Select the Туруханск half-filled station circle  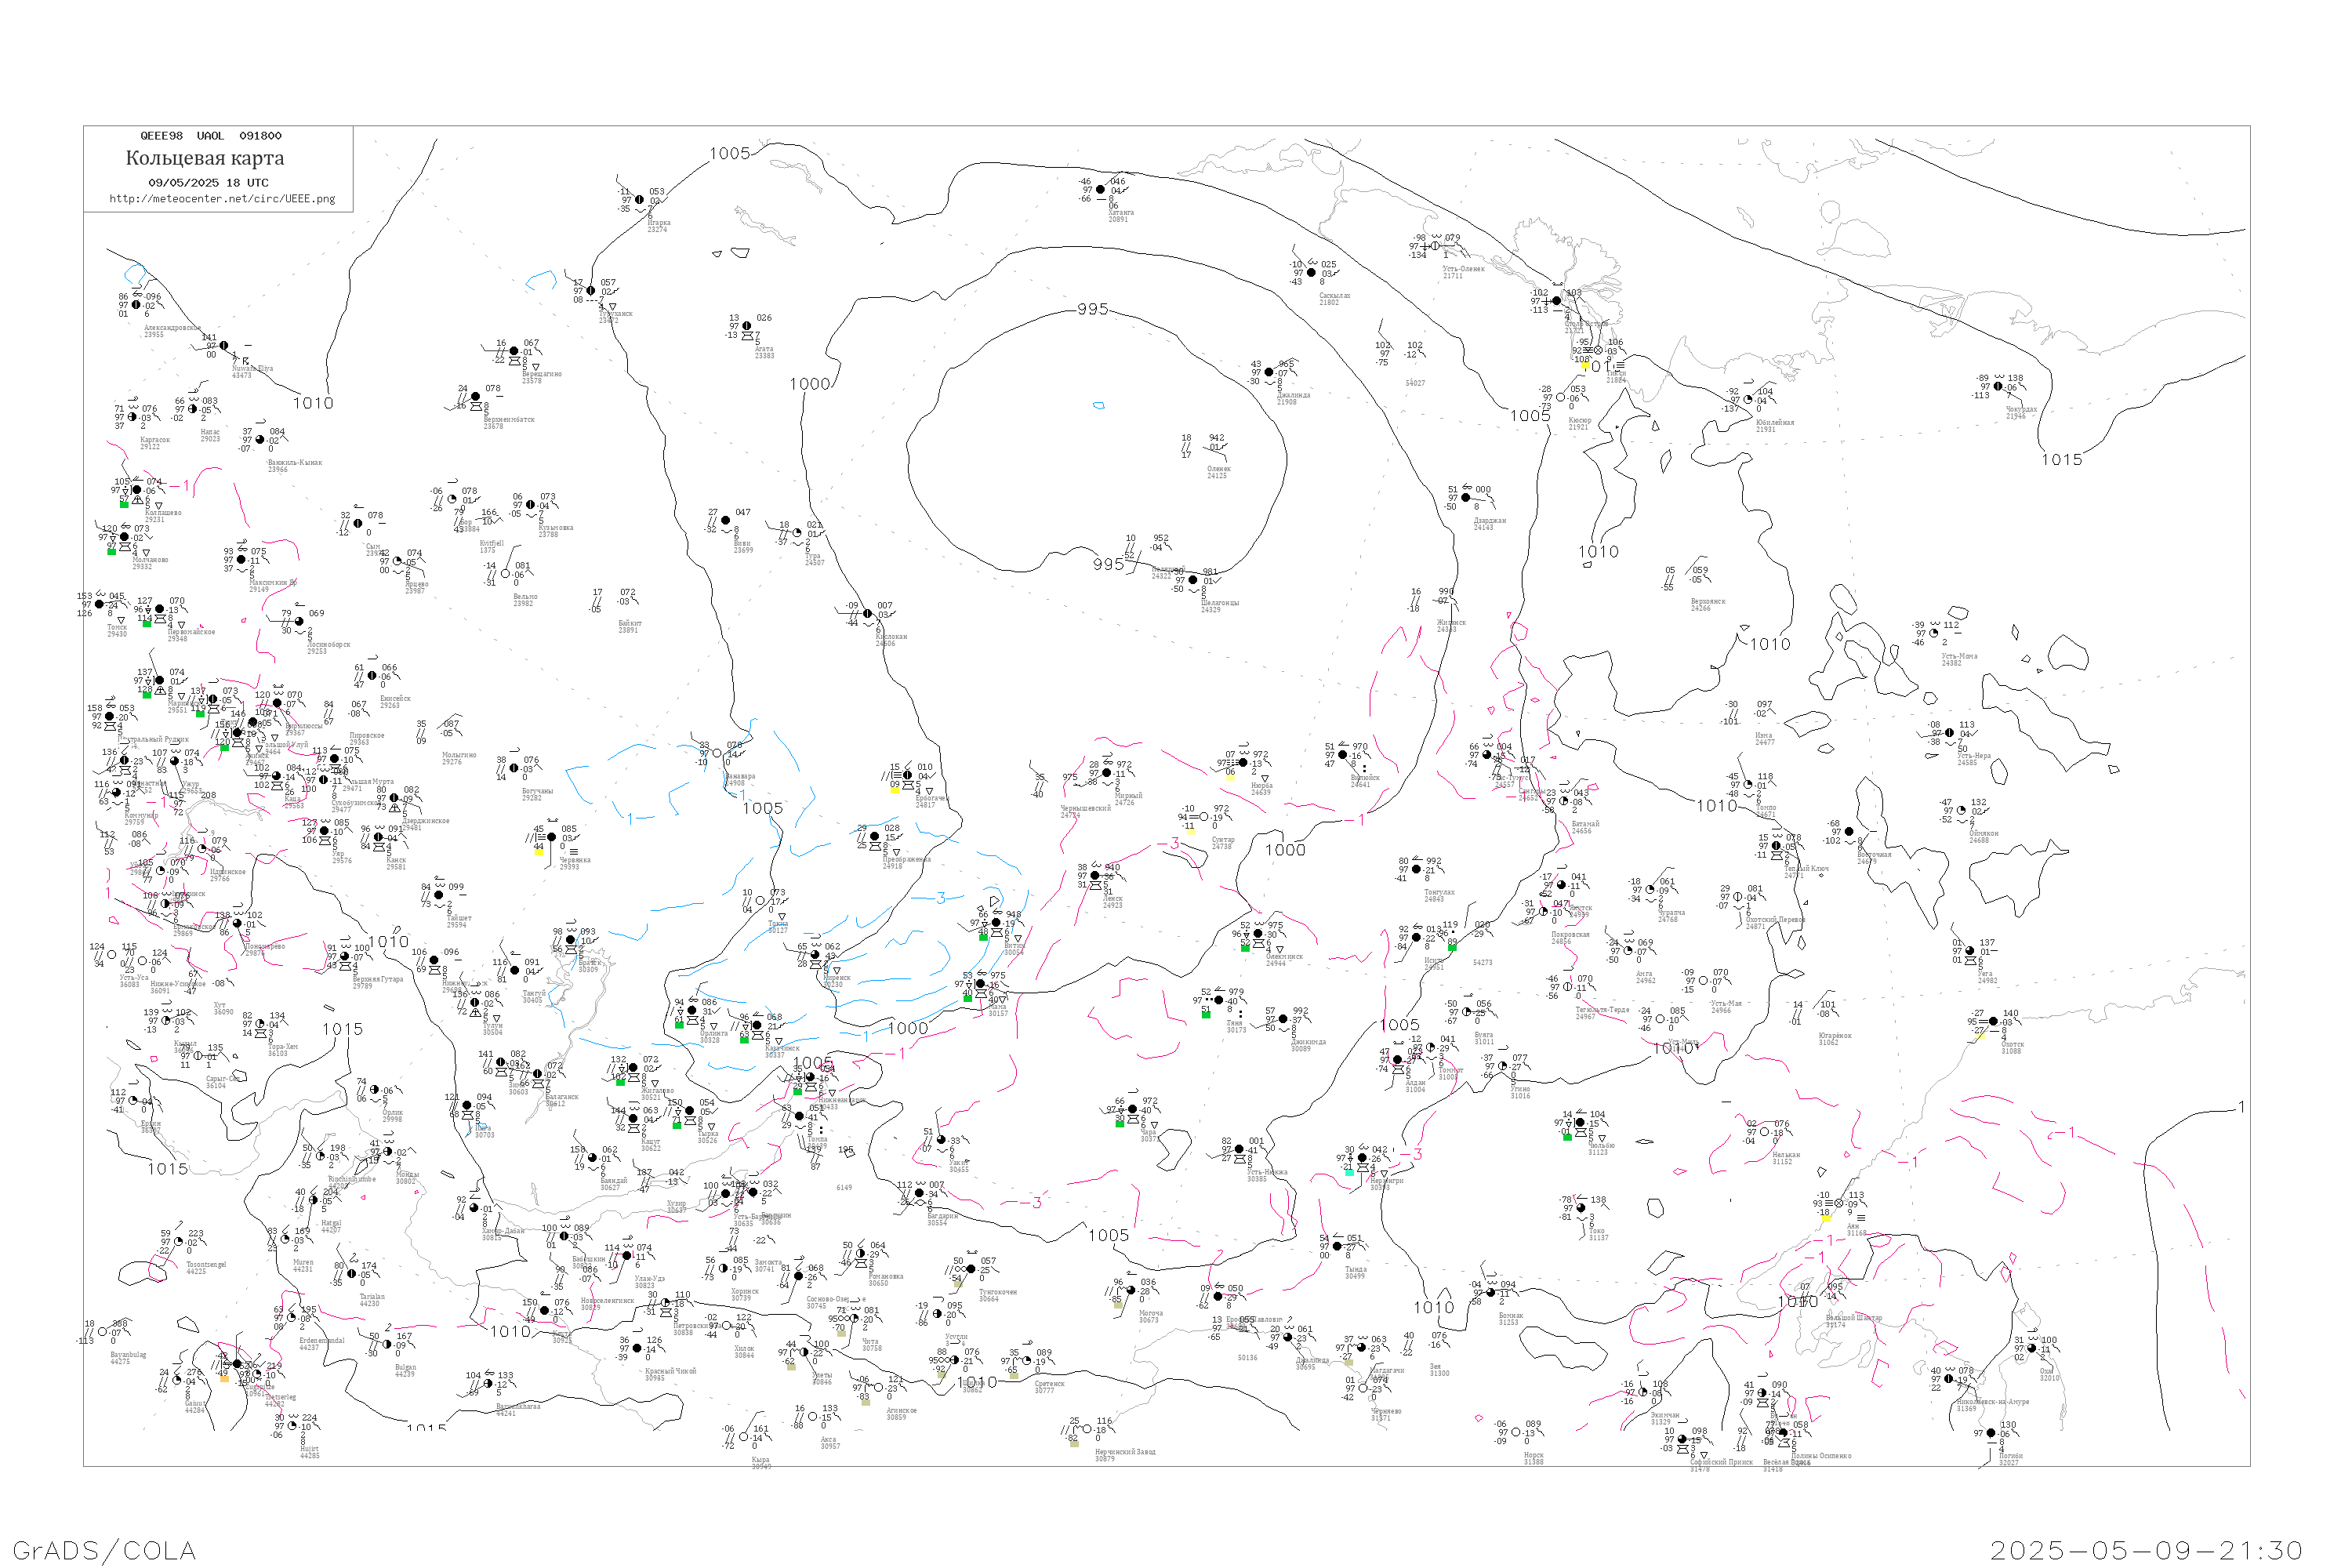(591, 291)
